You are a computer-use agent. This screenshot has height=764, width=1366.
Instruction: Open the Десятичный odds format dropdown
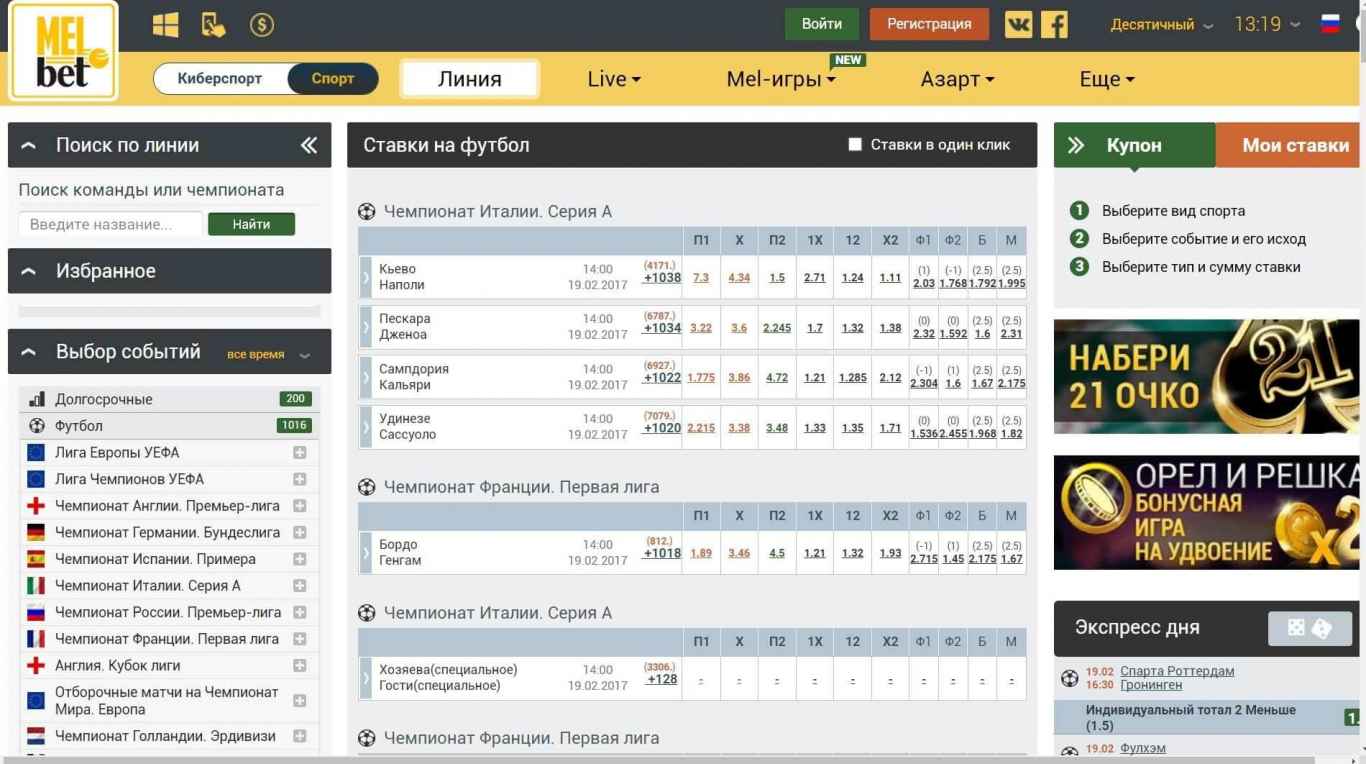[1161, 25]
